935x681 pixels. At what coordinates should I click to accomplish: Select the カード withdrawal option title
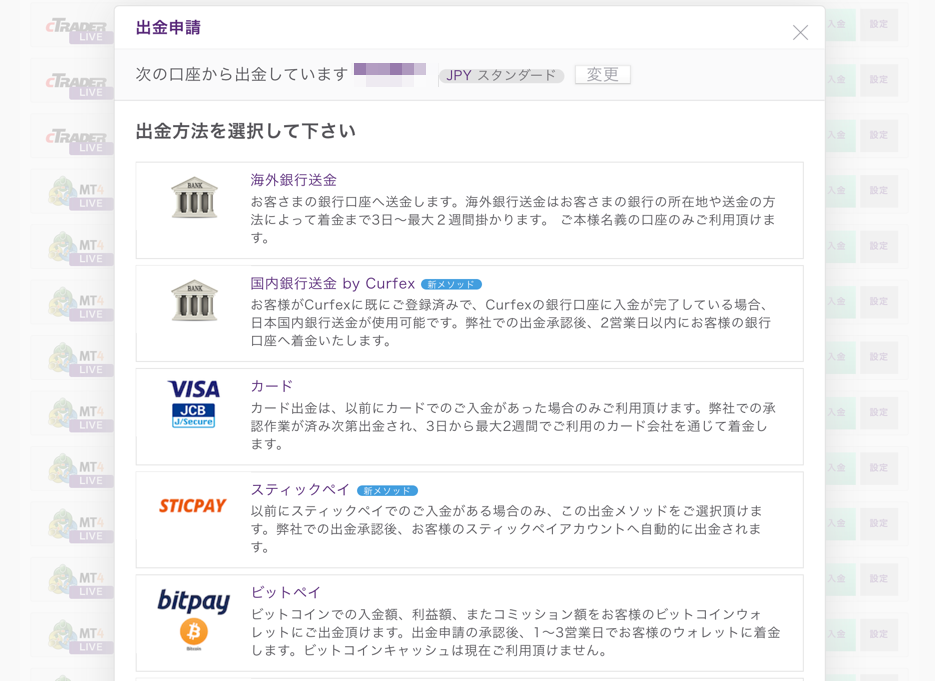[x=271, y=386]
